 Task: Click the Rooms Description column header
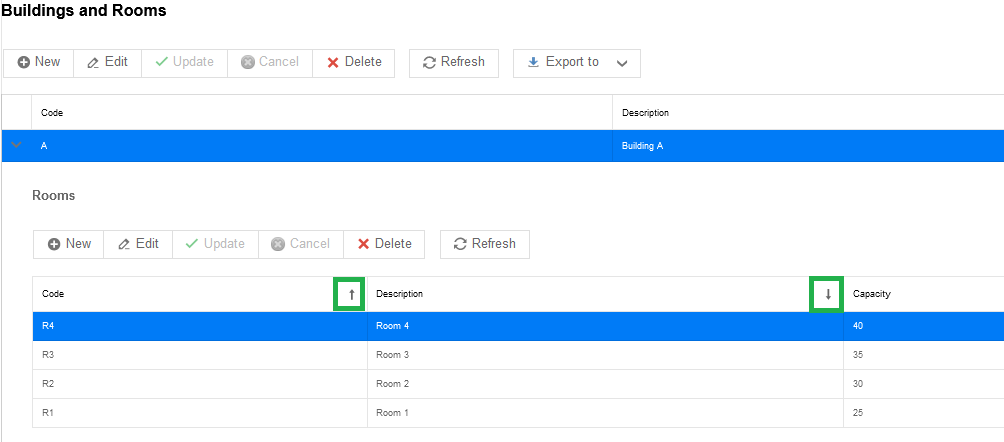pyautogui.click(x=605, y=294)
